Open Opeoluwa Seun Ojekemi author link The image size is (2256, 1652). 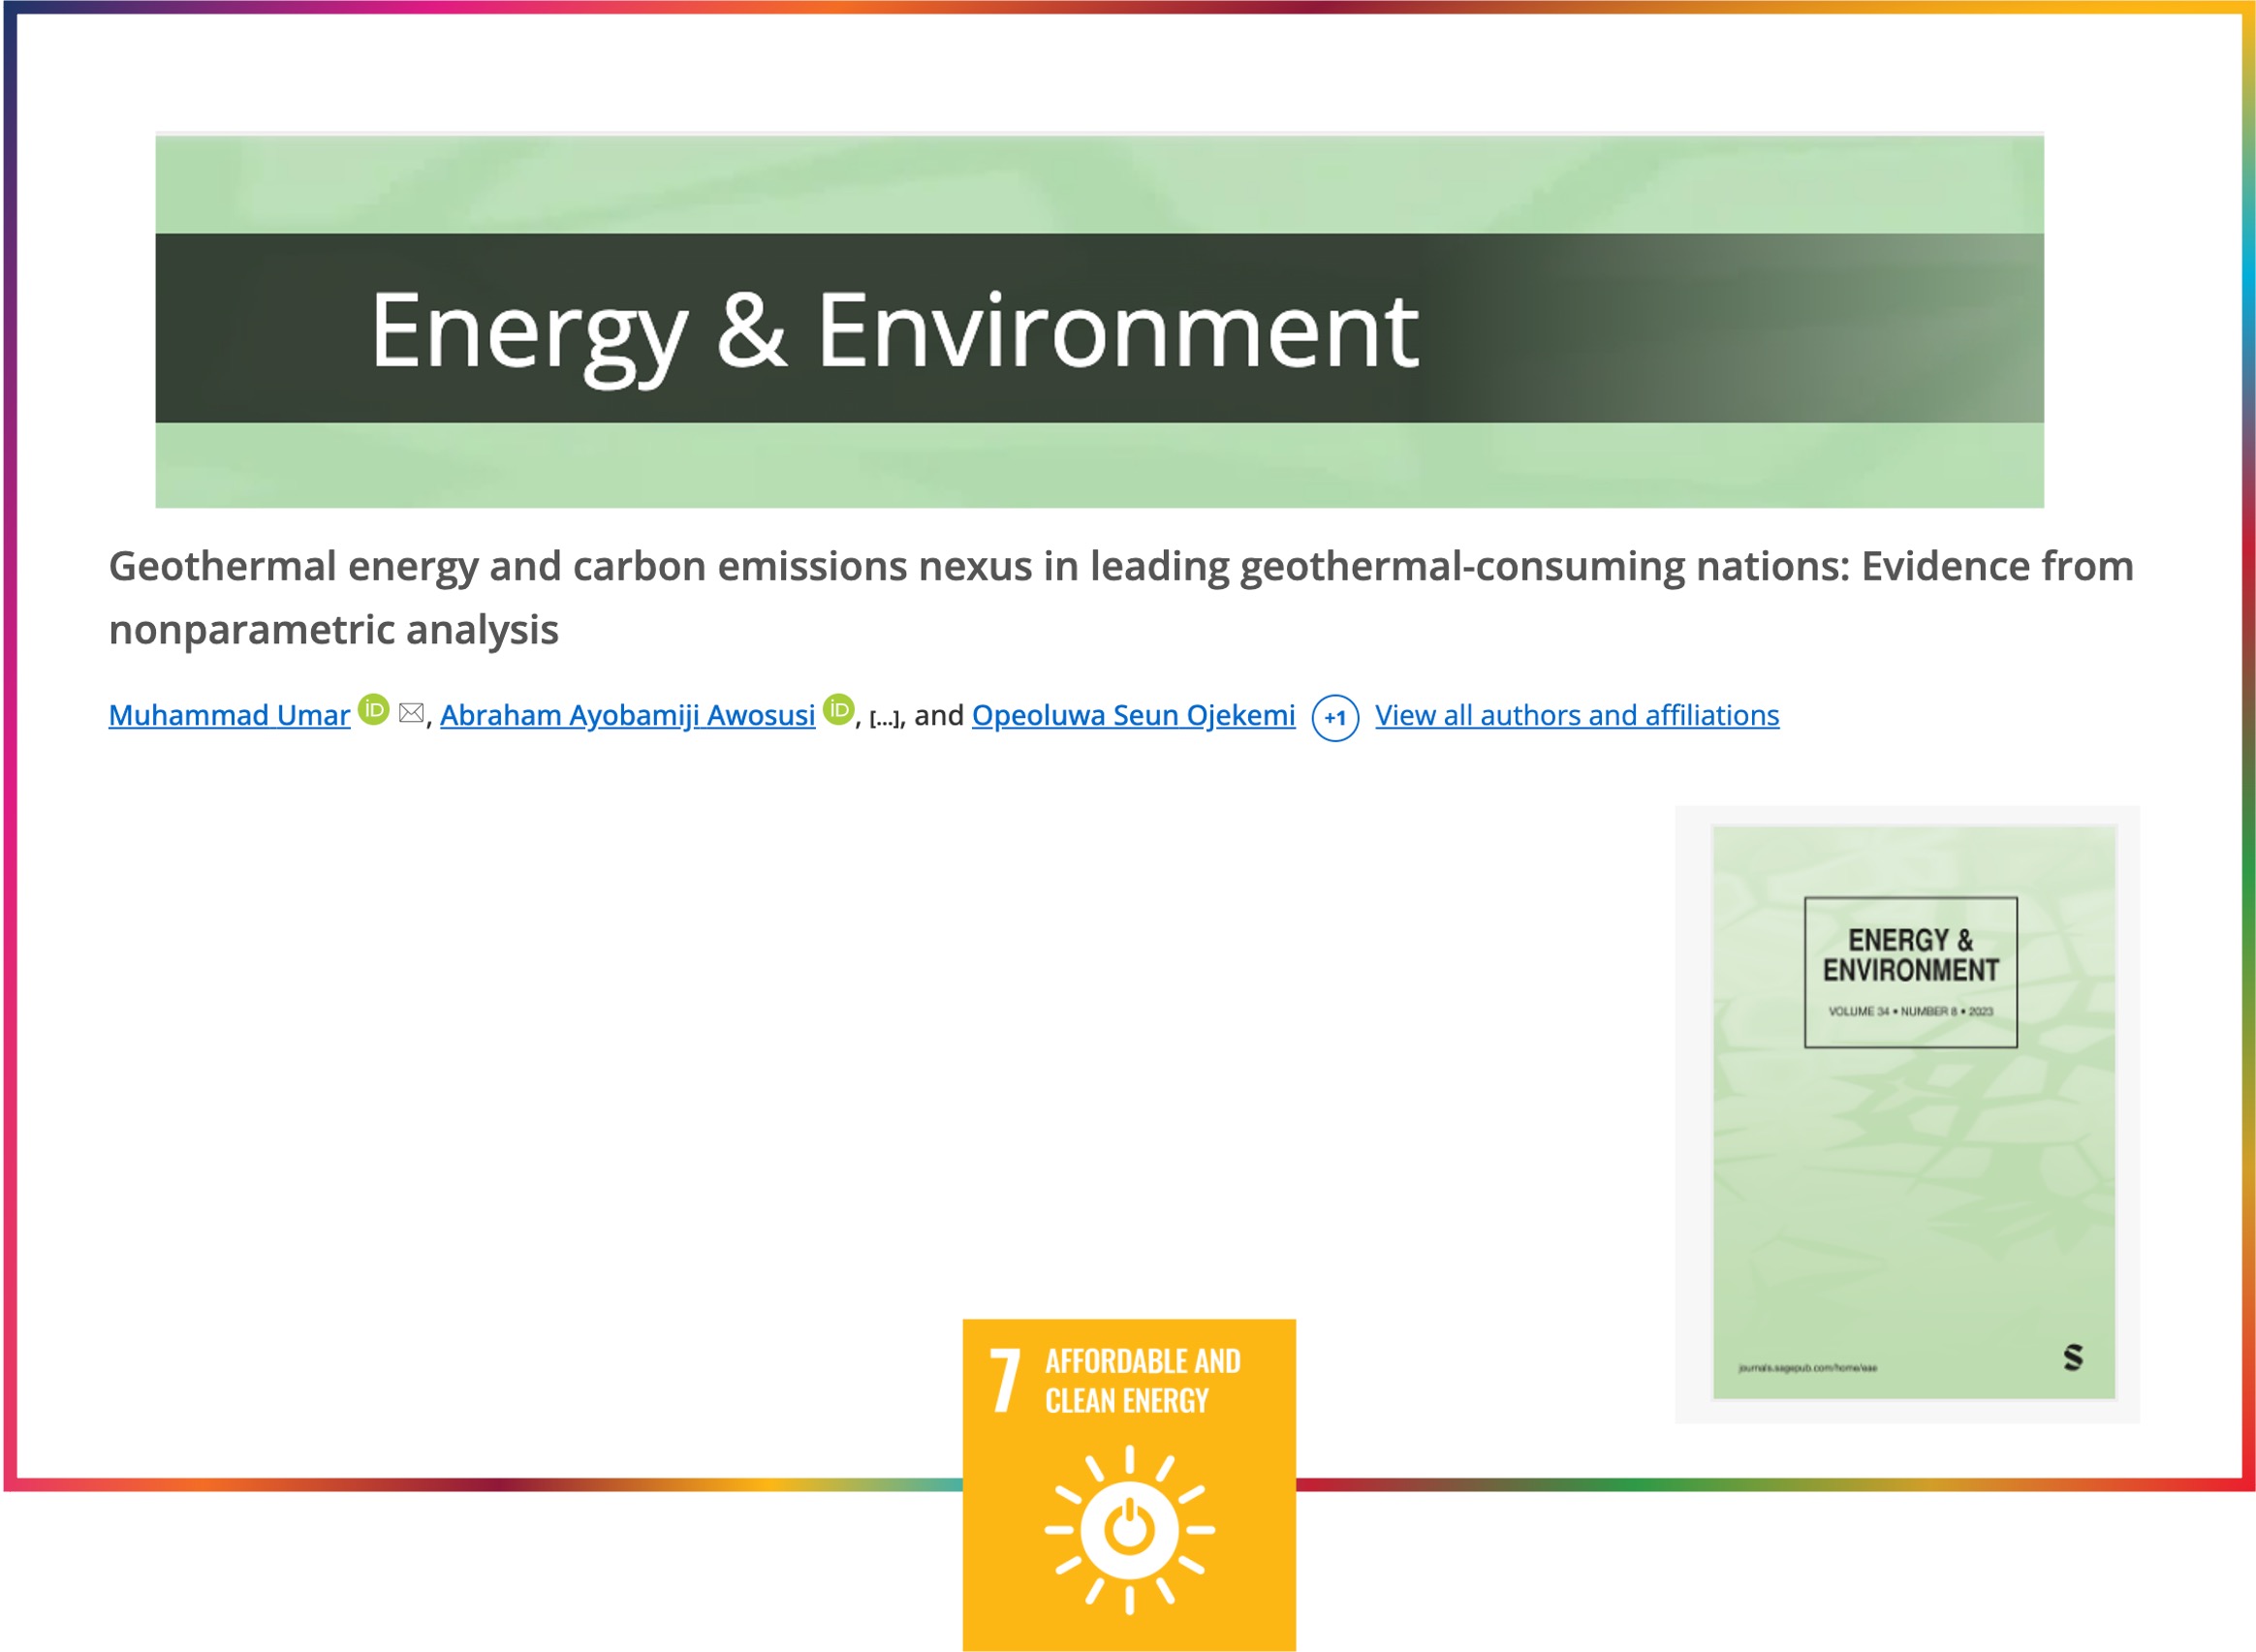(x=1132, y=715)
